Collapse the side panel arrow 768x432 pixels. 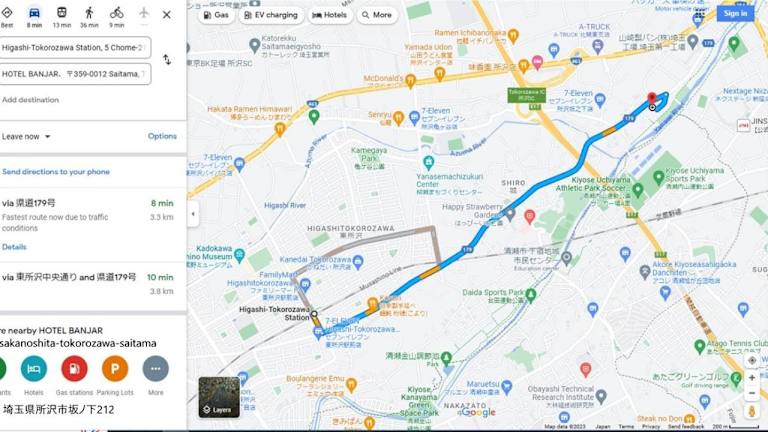[193, 214]
